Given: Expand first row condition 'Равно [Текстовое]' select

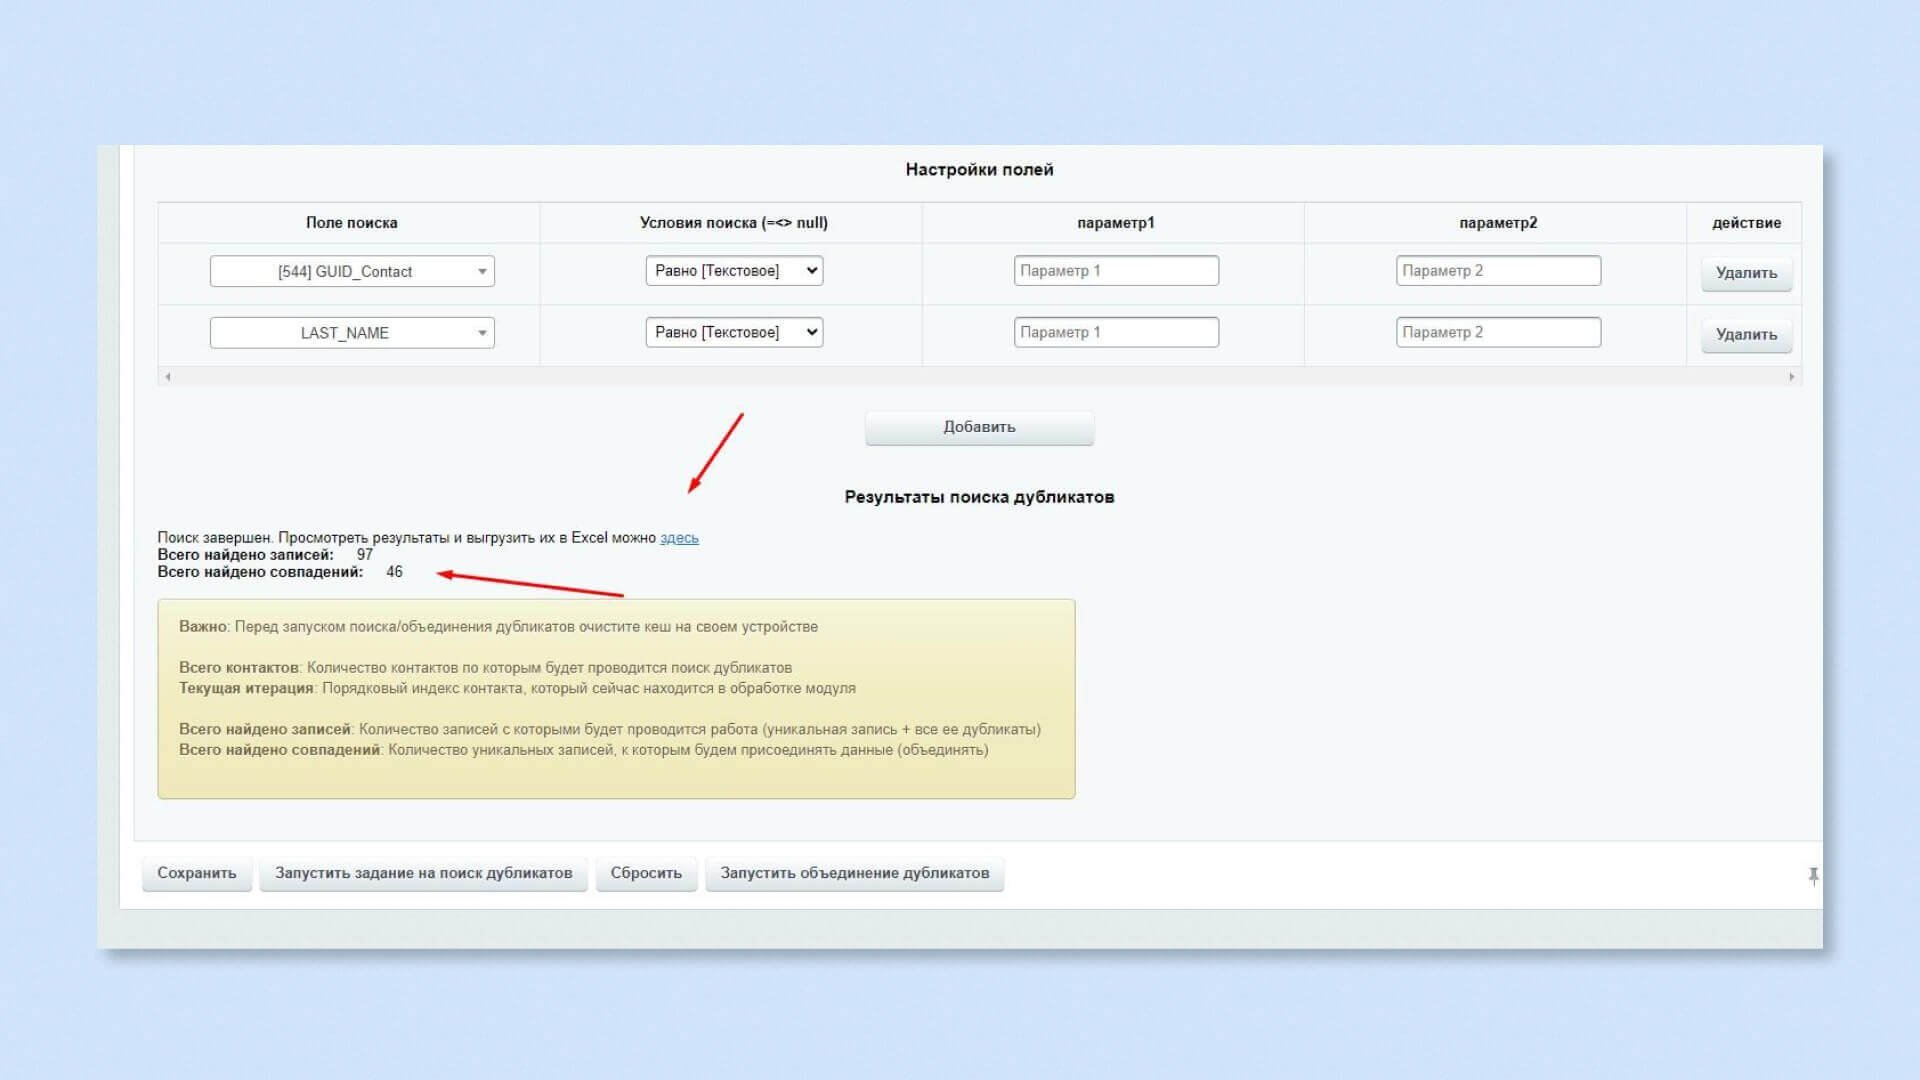Looking at the screenshot, I should (x=734, y=271).
